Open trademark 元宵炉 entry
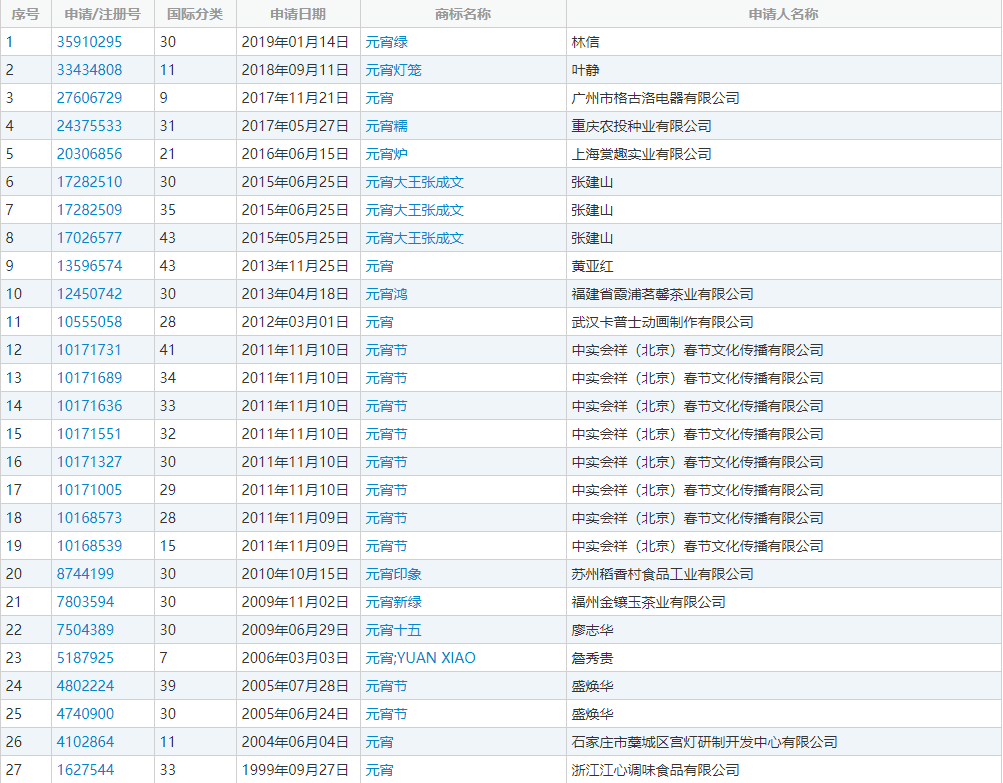 tap(386, 154)
